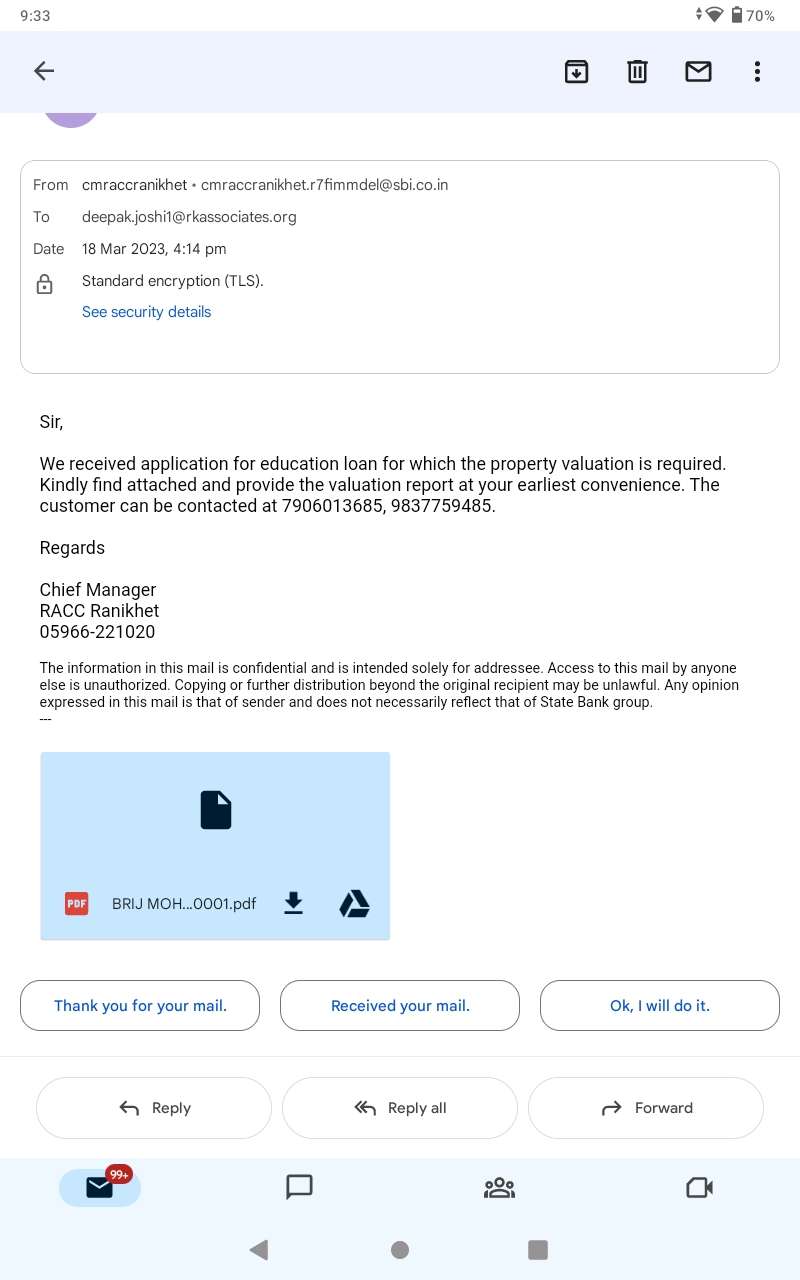
Task: Choose the 'Ok, I will do it.' reply
Action: (660, 1006)
